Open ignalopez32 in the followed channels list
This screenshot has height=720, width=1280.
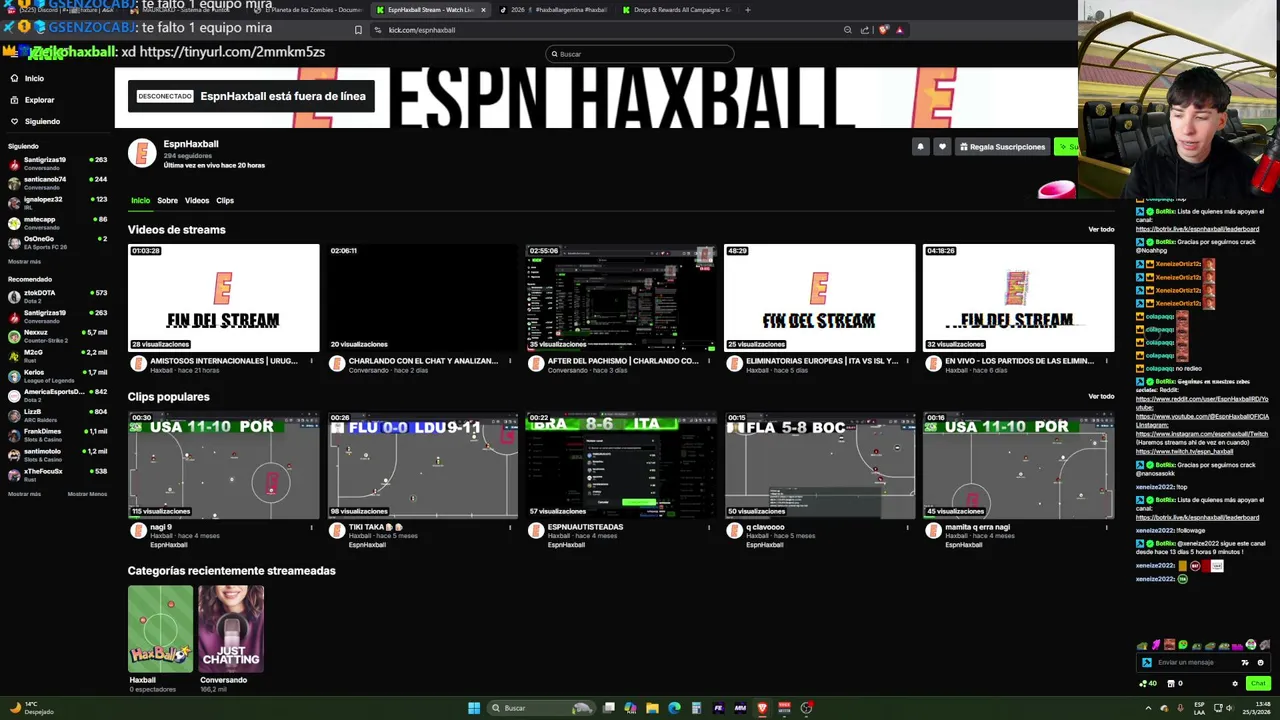(x=57, y=203)
